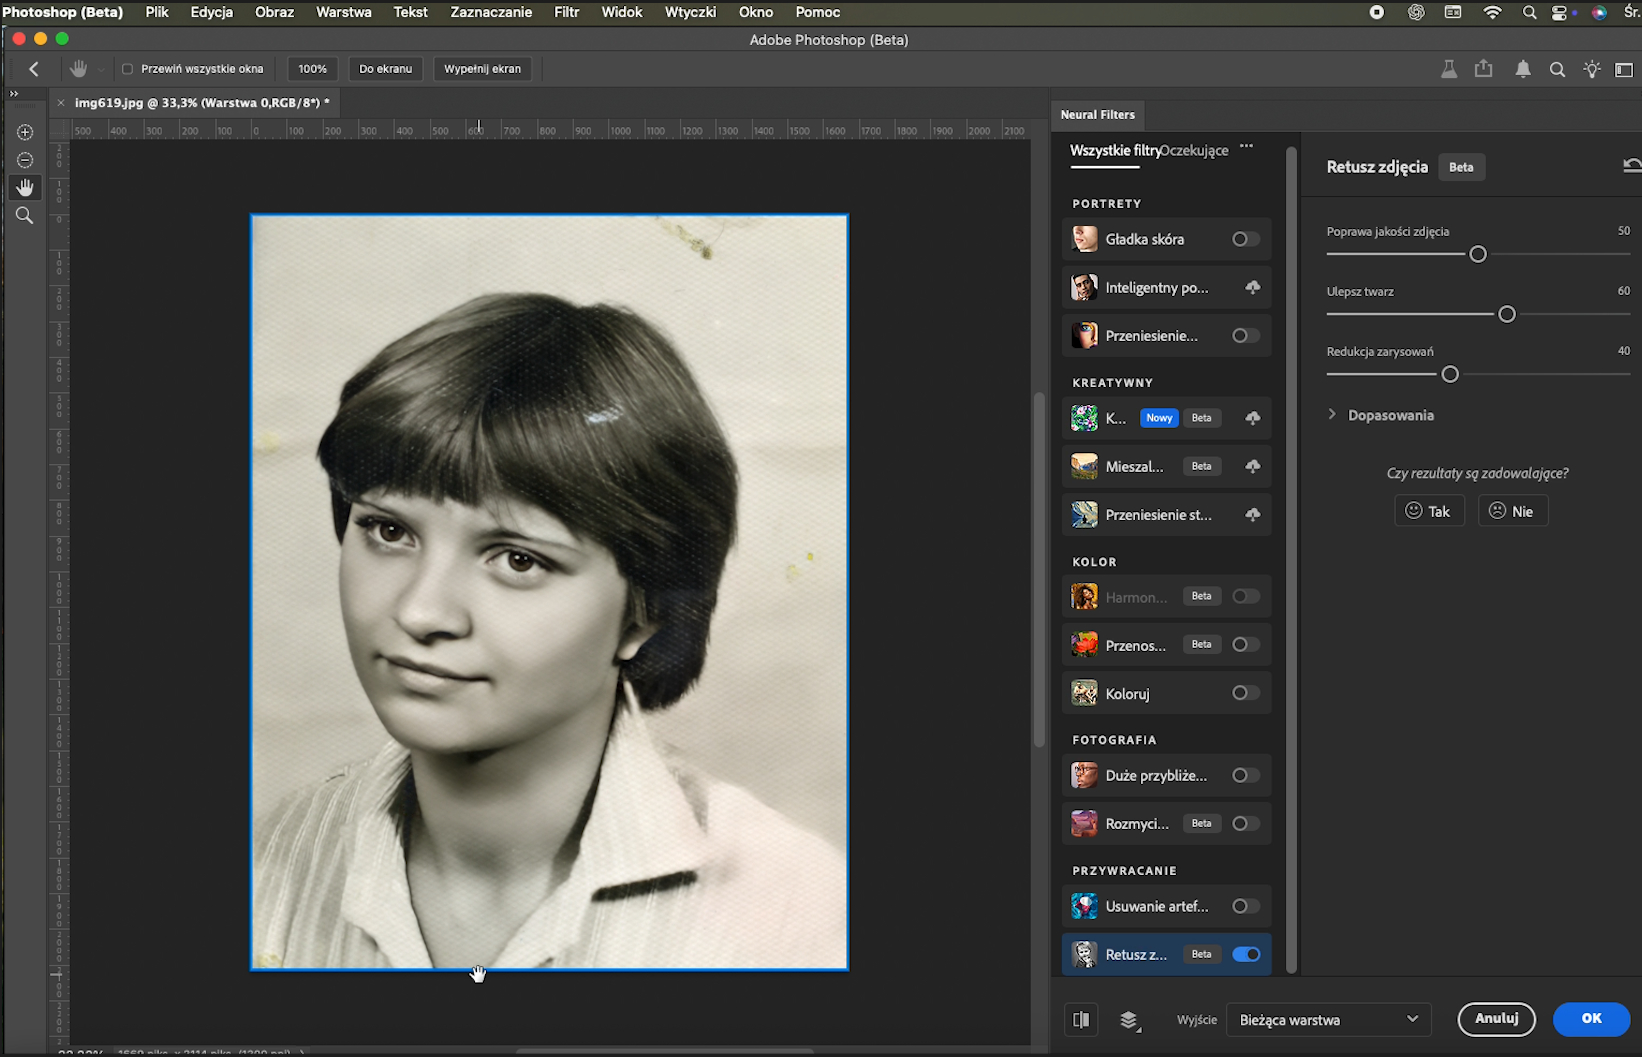This screenshot has width=1642, height=1057.
Task: Turn on the Koloruj filter switch
Action: [1245, 693]
